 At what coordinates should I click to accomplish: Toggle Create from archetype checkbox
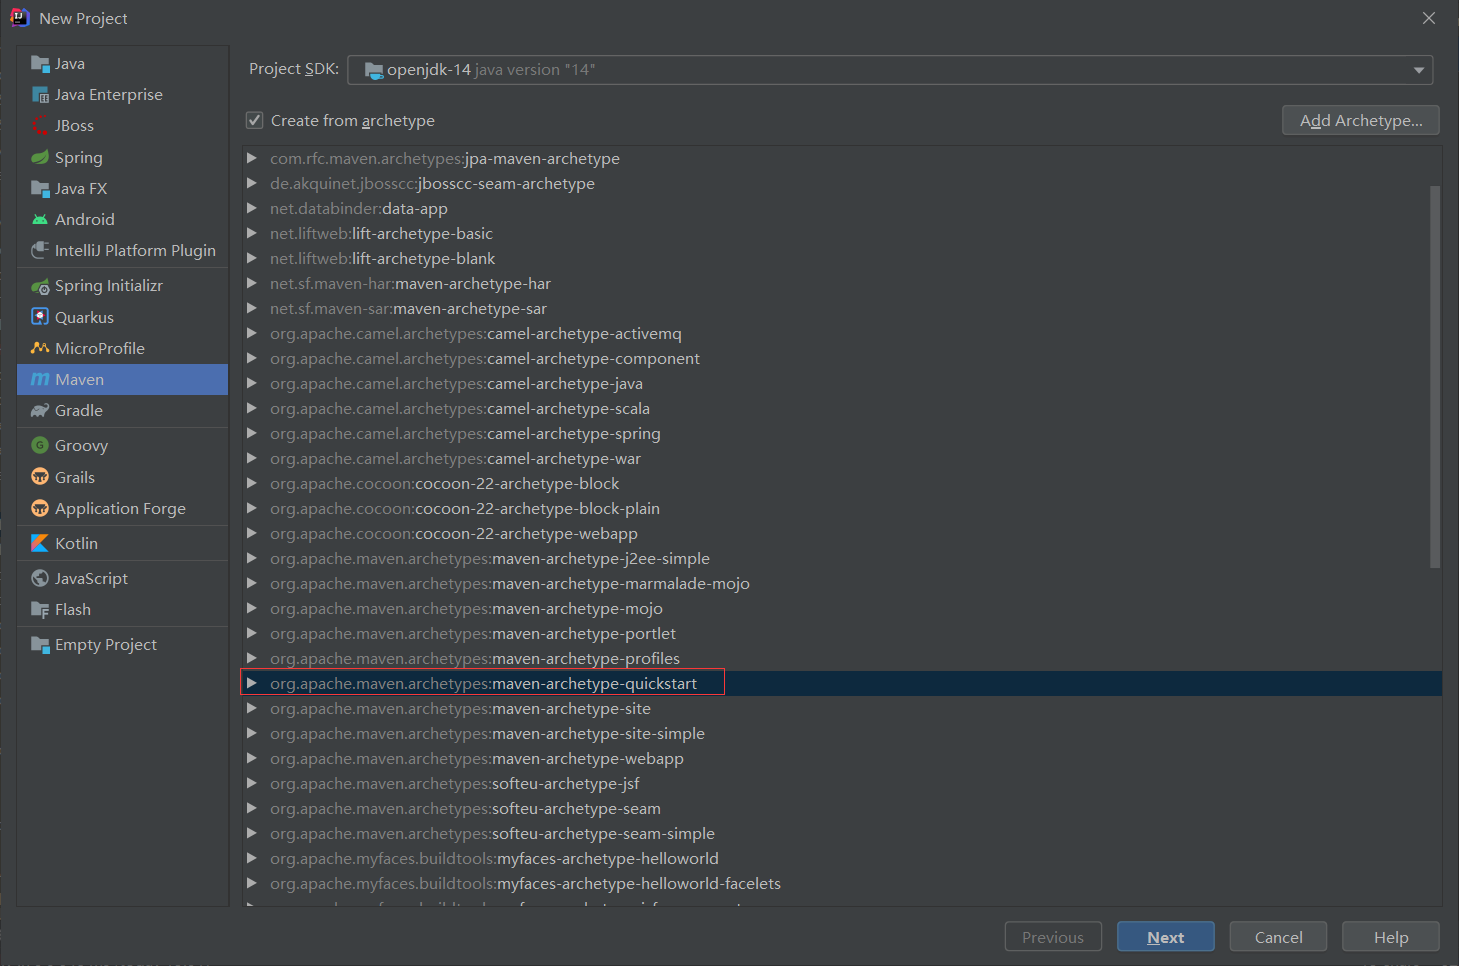(x=254, y=120)
